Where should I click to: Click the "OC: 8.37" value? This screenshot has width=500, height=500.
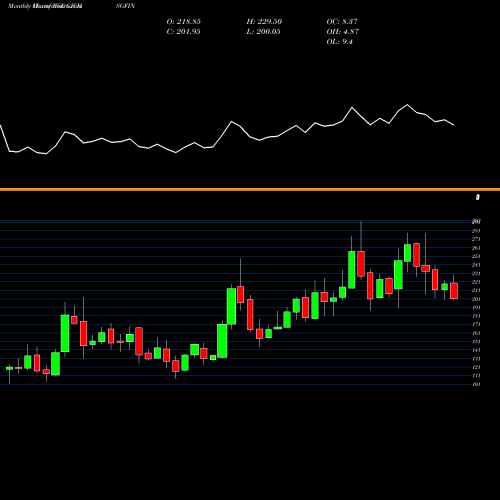(342, 22)
